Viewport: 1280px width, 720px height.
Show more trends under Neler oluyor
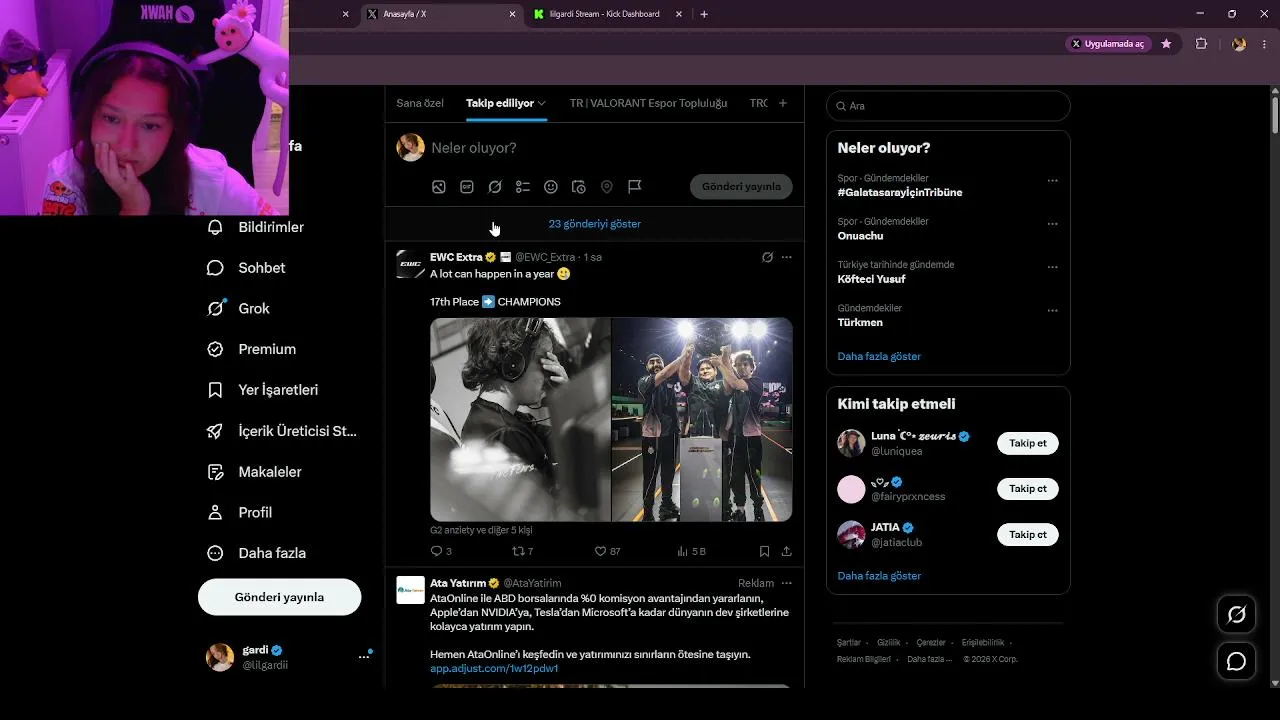(879, 356)
